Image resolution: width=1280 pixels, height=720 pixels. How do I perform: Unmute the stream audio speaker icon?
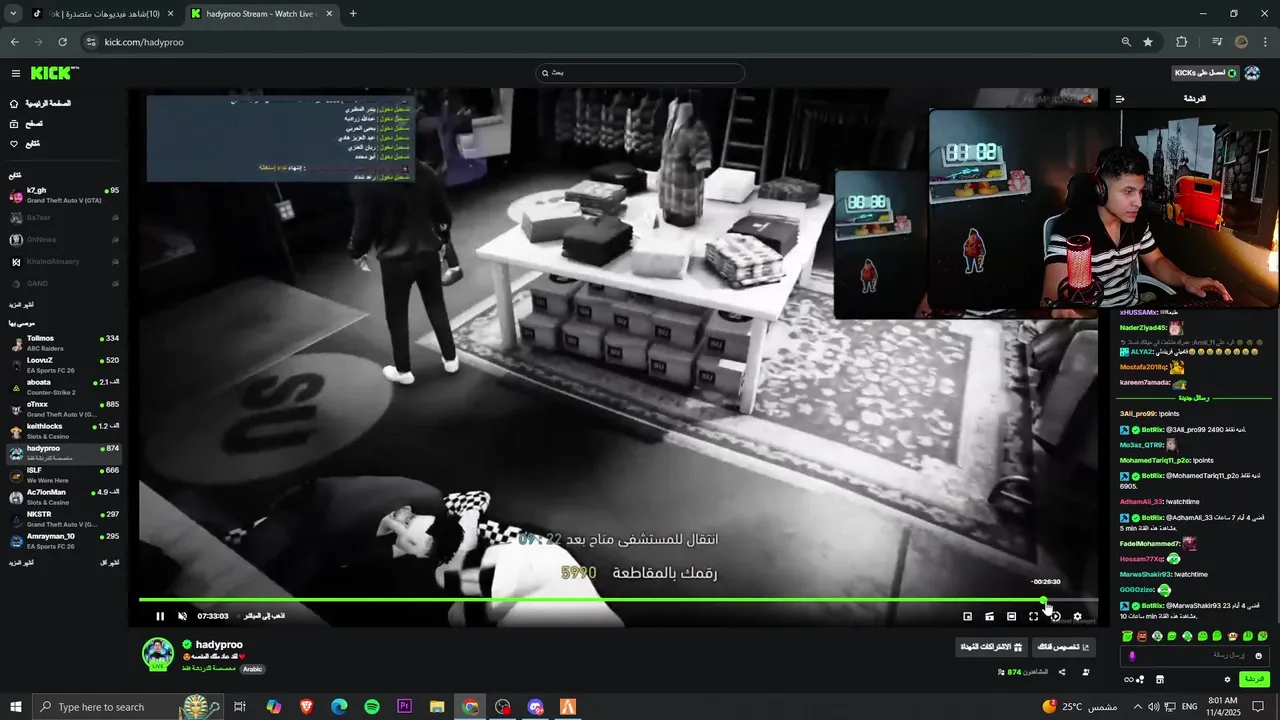pyautogui.click(x=182, y=616)
